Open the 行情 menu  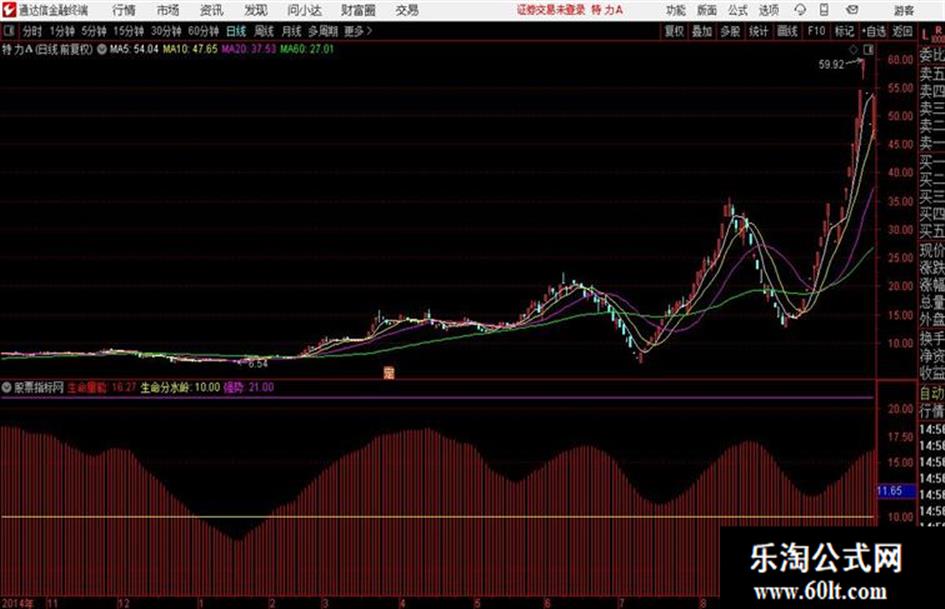click(x=124, y=10)
